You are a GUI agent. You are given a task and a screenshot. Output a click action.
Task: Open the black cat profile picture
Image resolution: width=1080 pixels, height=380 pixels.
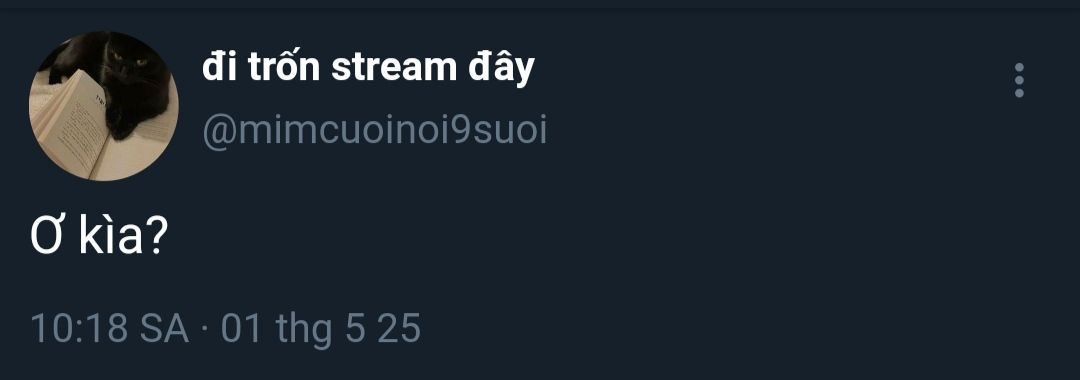point(103,105)
